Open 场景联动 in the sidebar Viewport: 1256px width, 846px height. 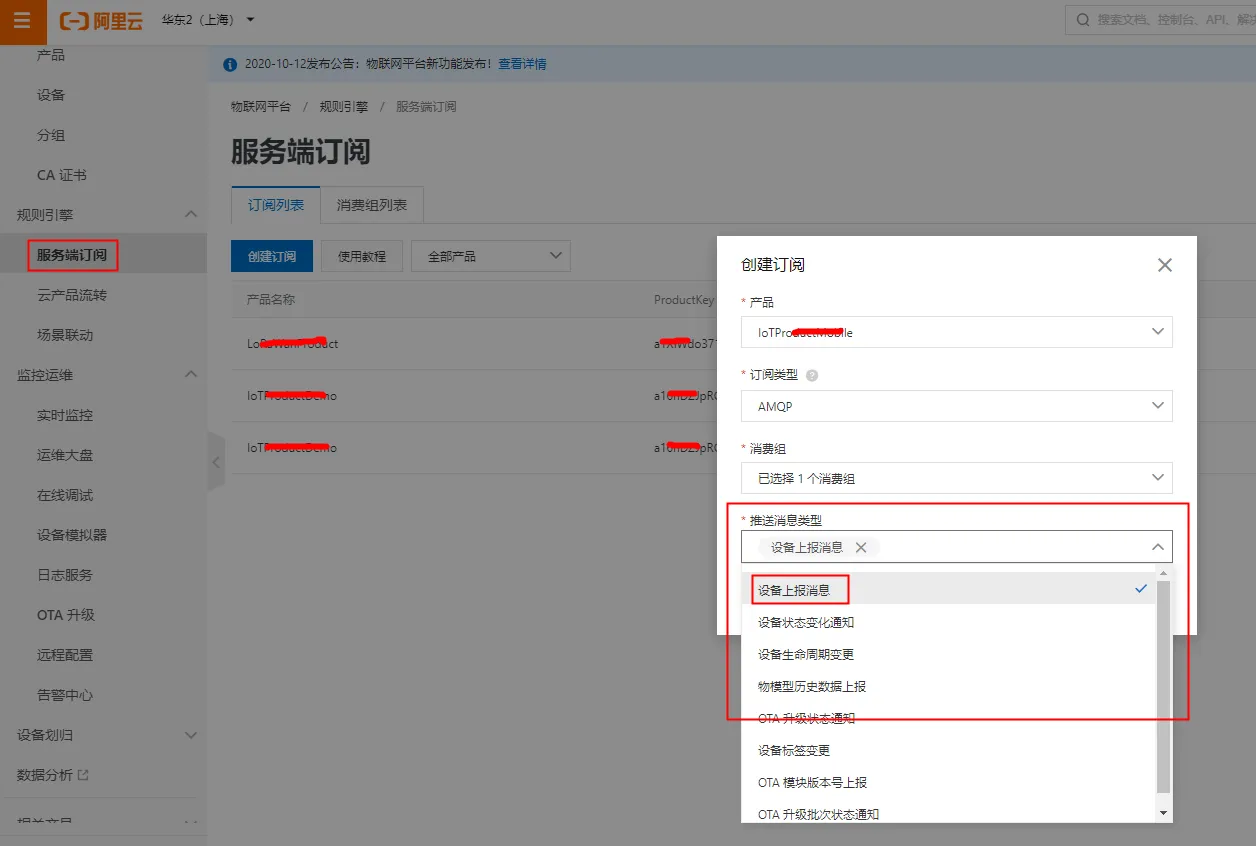(65, 335)
